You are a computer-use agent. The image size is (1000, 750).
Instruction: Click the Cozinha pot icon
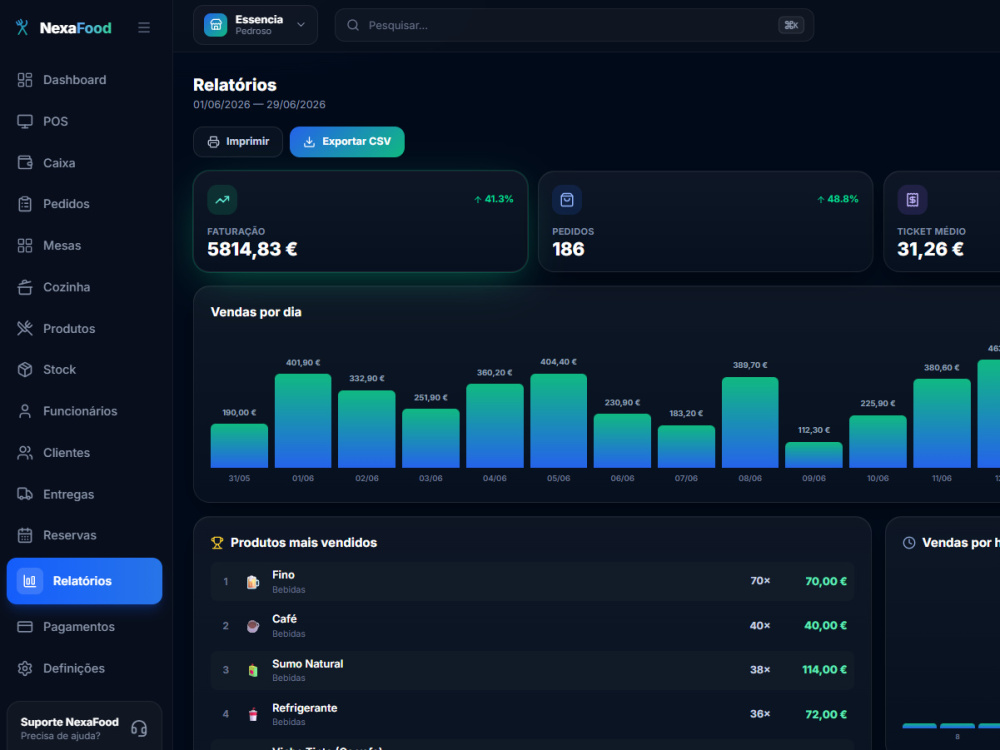point(25,287)
